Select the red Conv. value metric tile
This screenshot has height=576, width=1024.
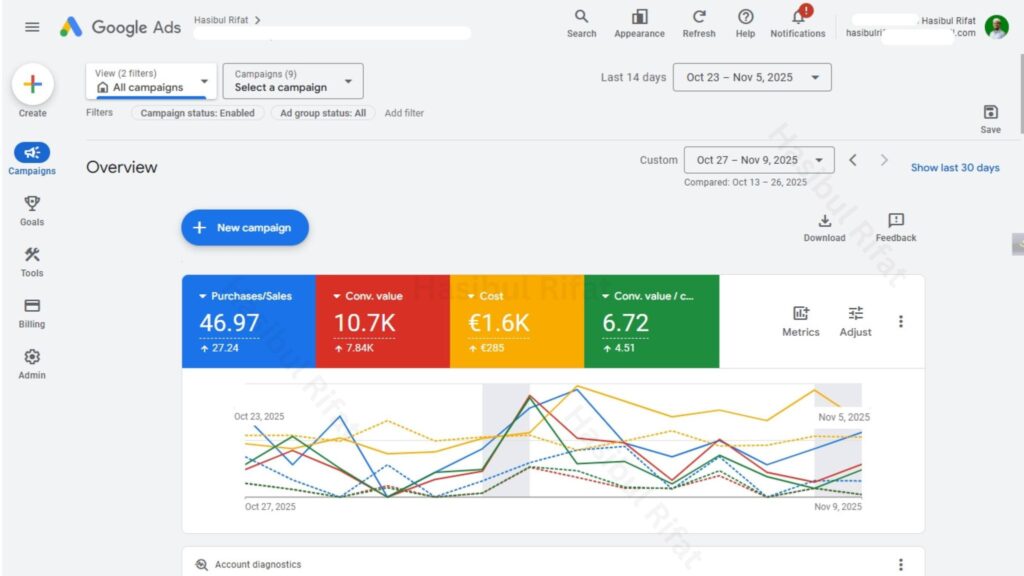[383, 321]
